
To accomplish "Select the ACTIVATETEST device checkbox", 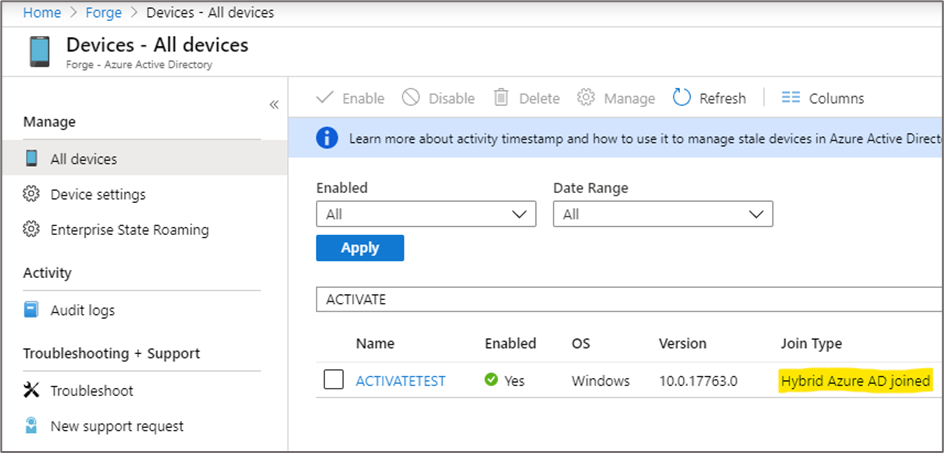I will click(x=334, y=380).
